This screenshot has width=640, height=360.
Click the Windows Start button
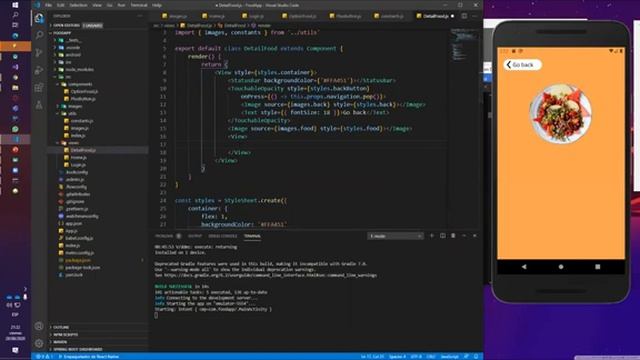pos(15,5)
